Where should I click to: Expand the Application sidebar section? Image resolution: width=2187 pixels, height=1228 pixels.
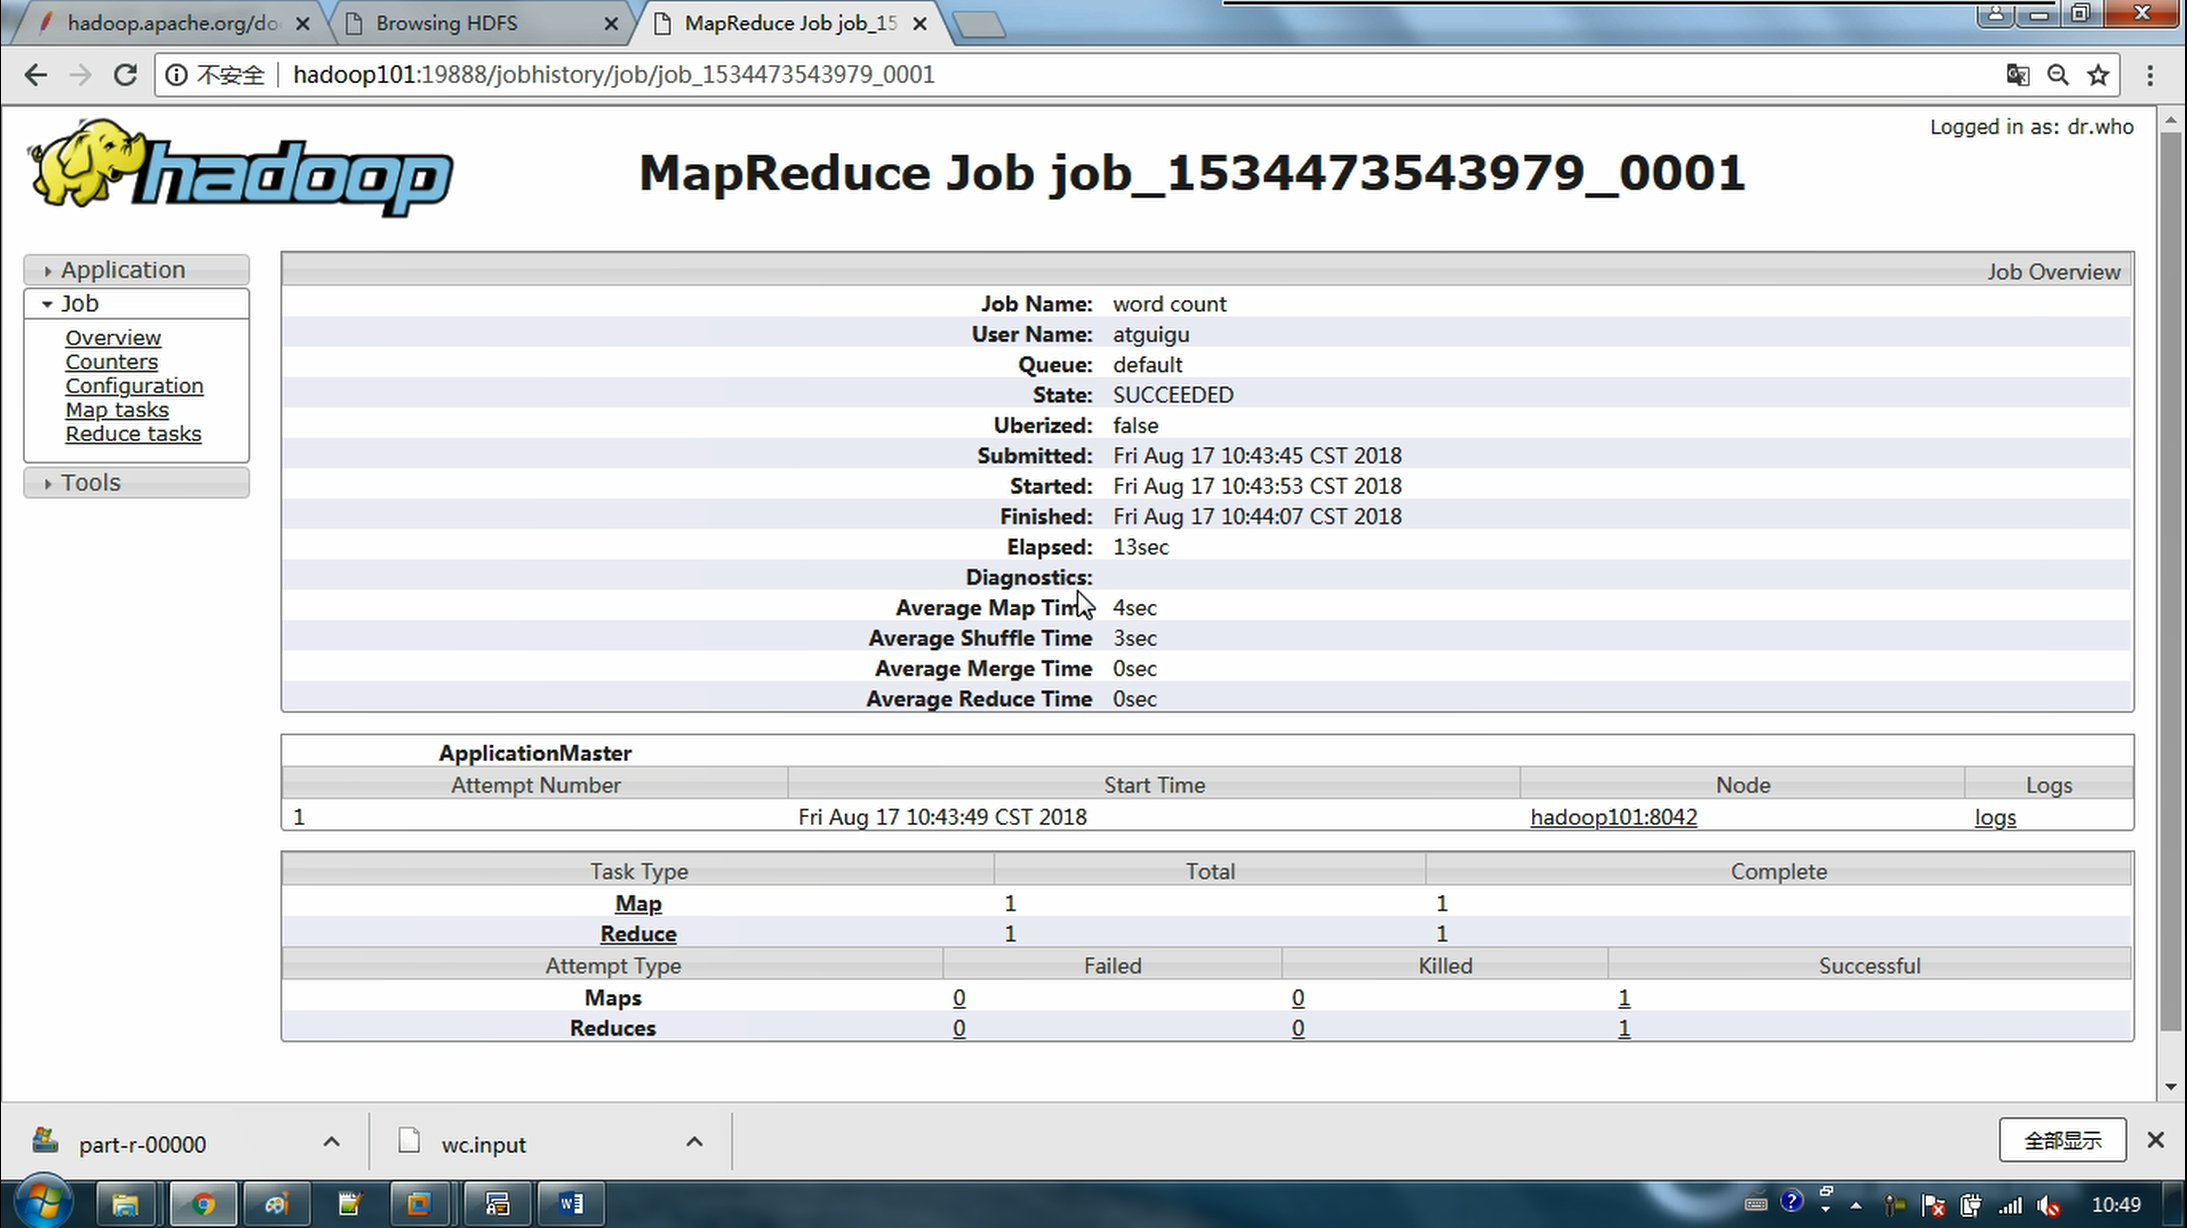122,270
